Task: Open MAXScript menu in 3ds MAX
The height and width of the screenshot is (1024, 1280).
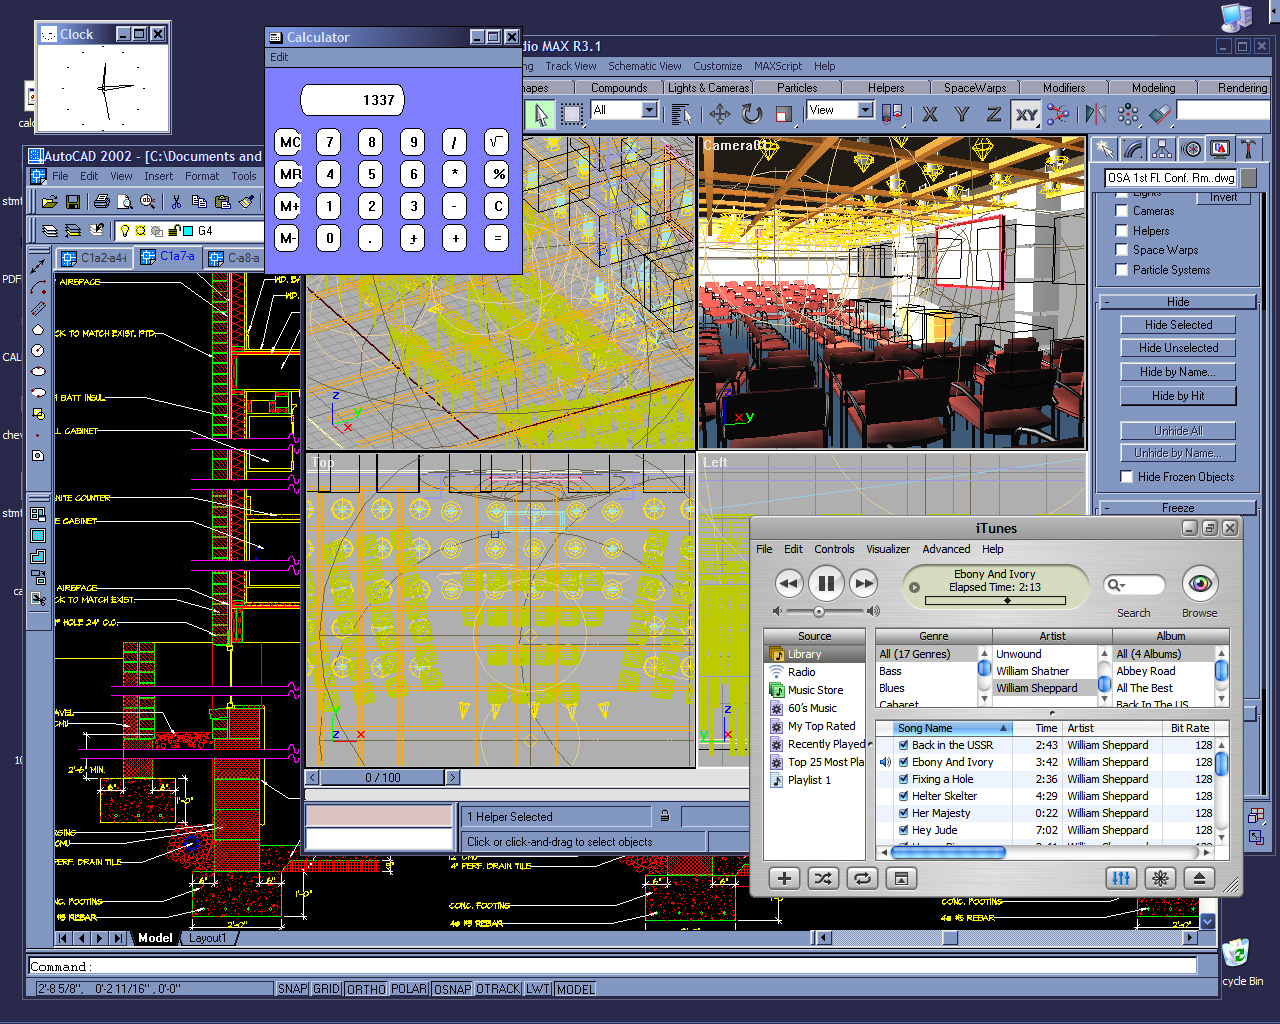Action: click(778, 66)
